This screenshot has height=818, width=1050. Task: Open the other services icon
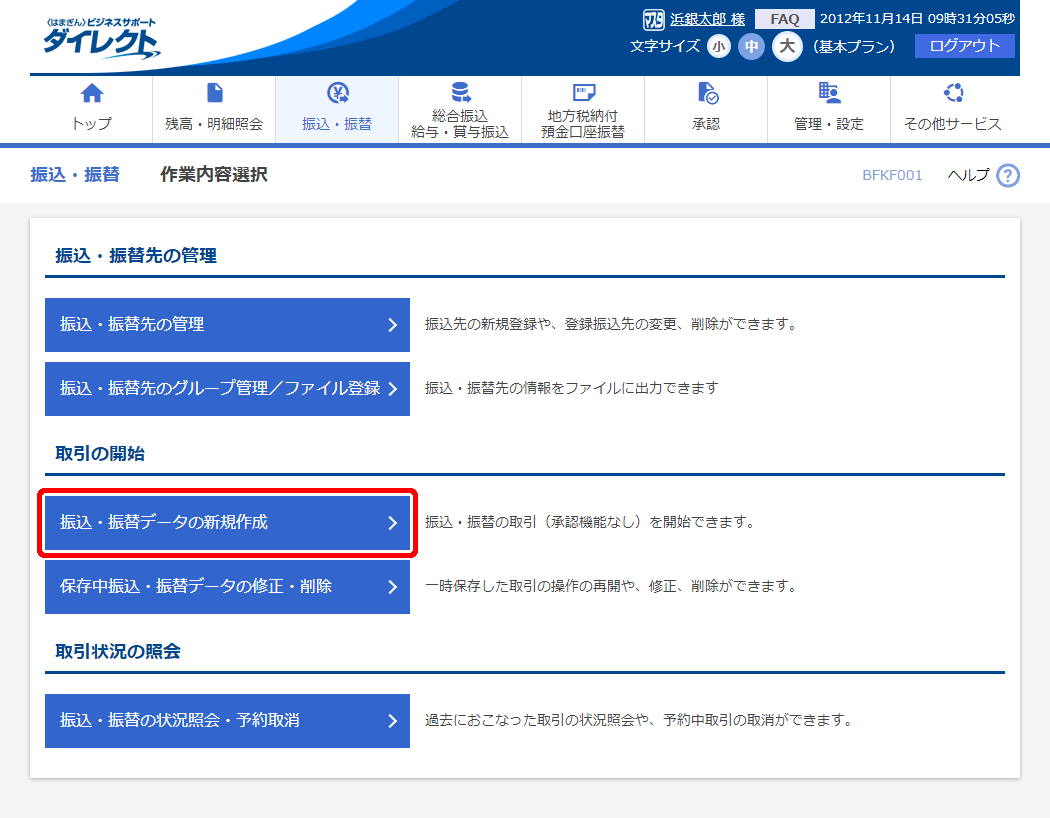point(952,94)
